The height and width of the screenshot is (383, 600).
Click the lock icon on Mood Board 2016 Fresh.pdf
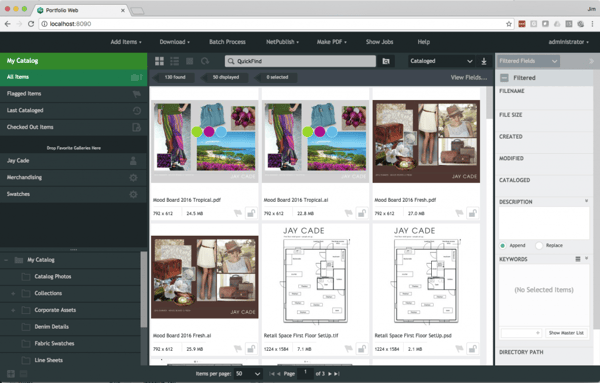(x=473, y=213)
